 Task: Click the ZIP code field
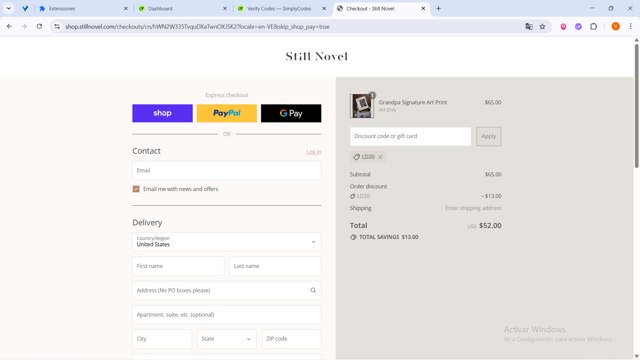[291, 339]
